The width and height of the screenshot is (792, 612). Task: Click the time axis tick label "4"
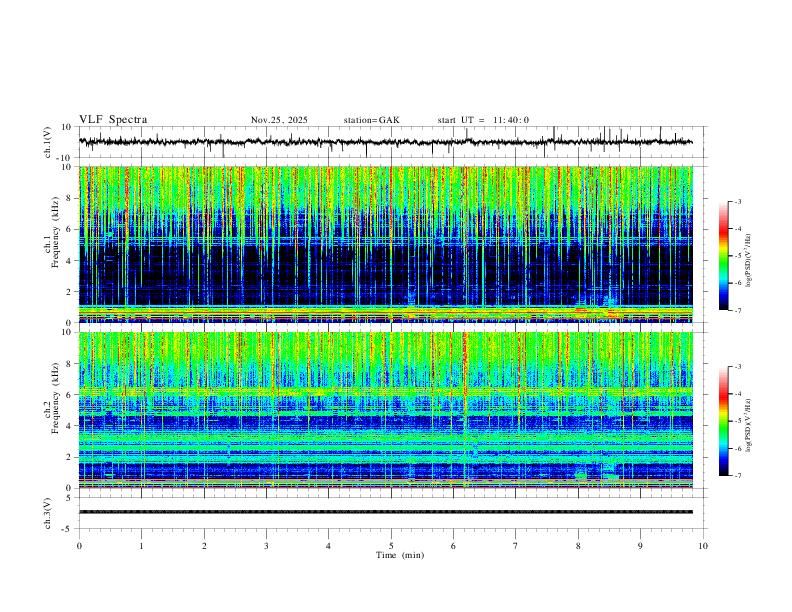(328, 546)
